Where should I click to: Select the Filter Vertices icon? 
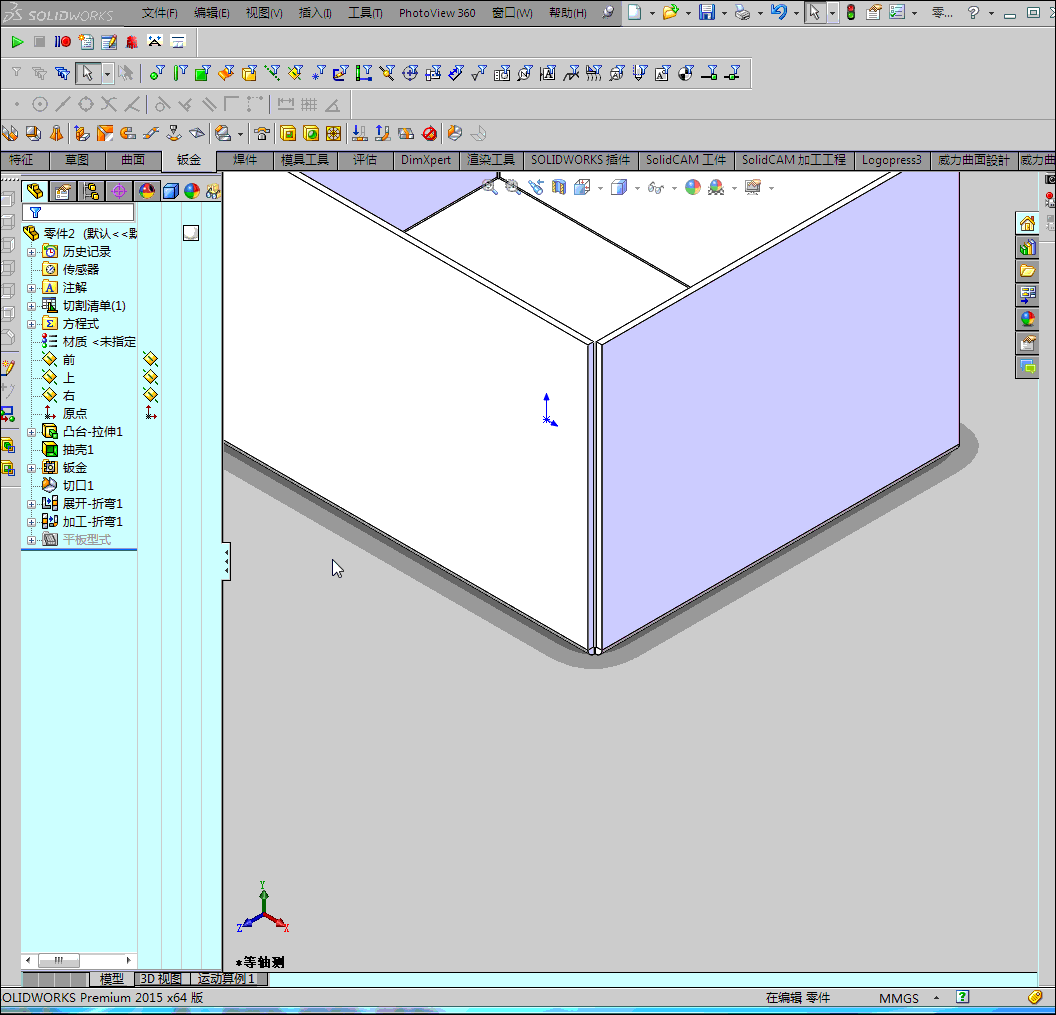157,73
